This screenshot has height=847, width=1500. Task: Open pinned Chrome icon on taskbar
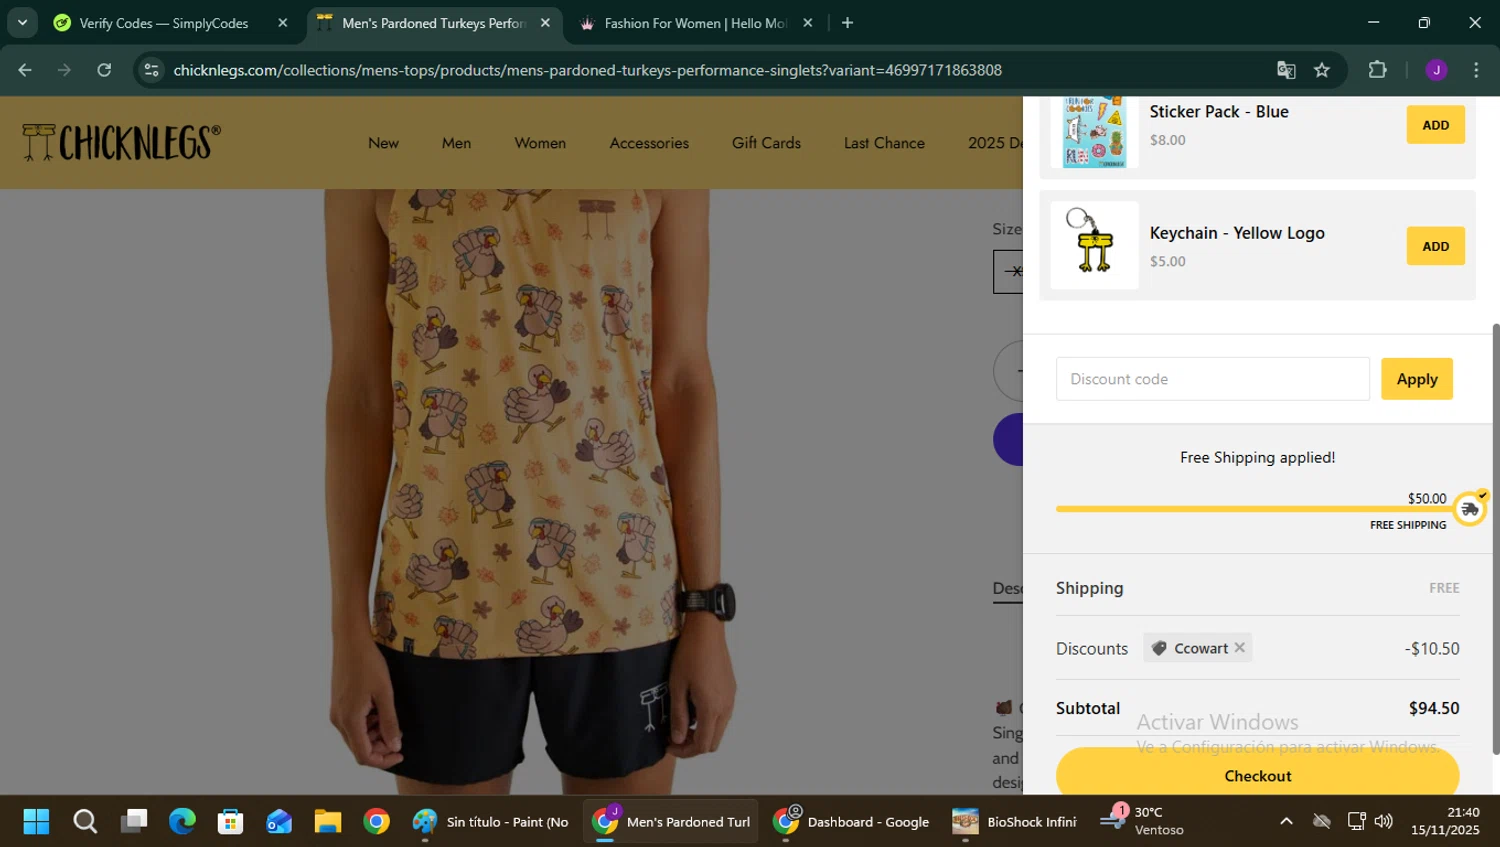coord(376,822)
